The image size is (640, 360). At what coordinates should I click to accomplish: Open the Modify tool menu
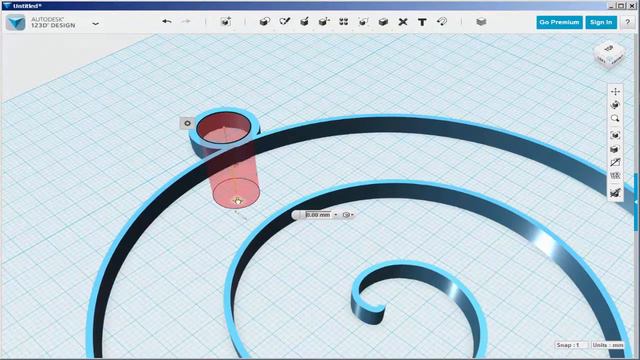324,22
